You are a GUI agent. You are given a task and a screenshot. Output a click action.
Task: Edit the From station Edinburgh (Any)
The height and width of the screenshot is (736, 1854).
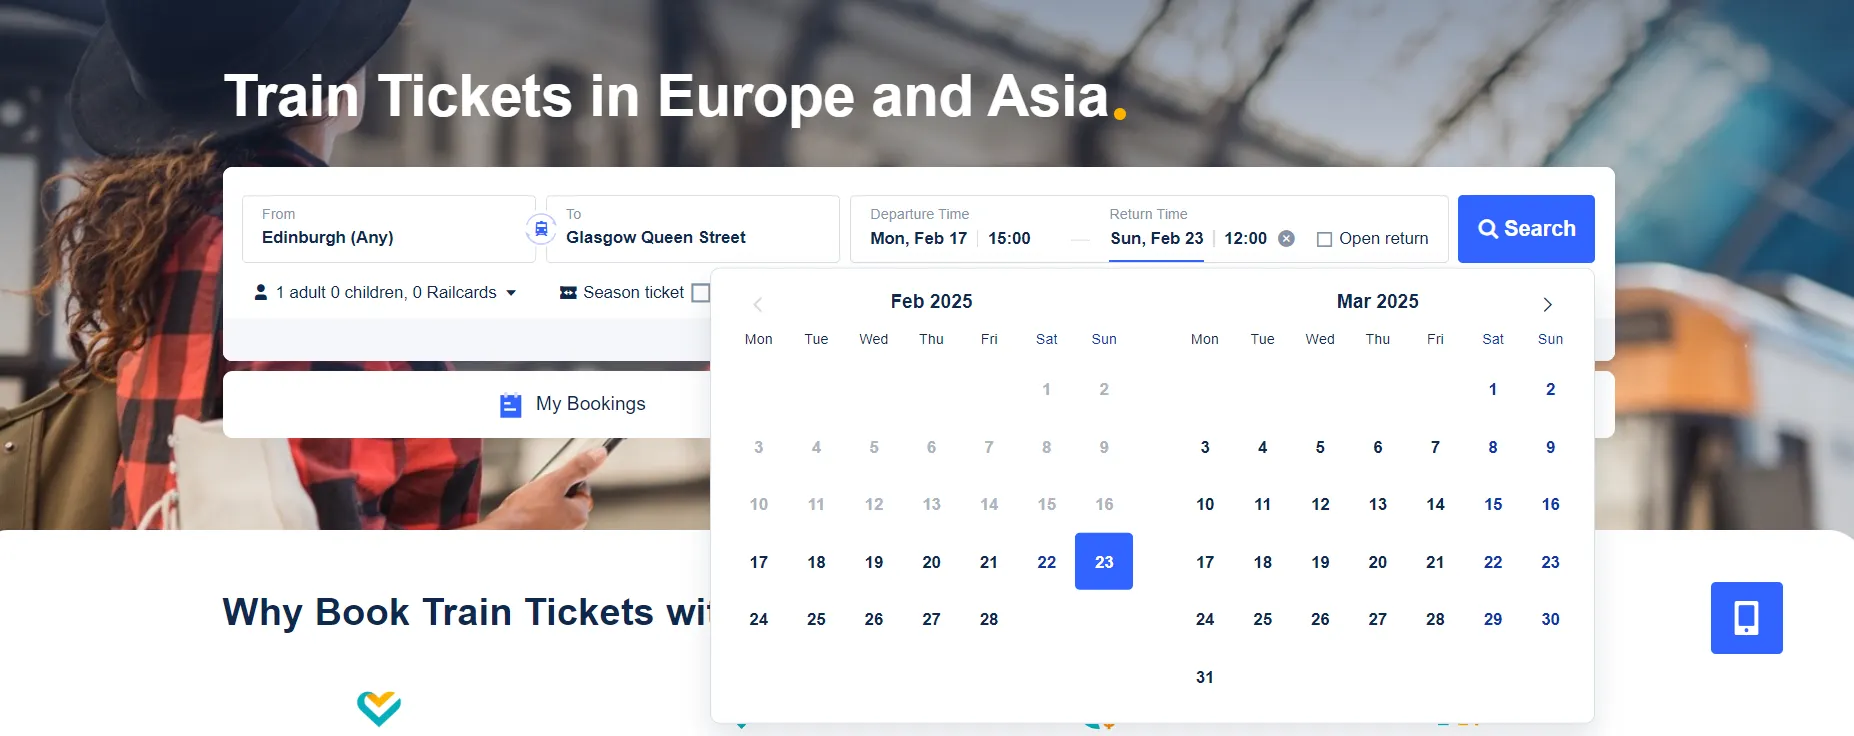tap(389, 229)
